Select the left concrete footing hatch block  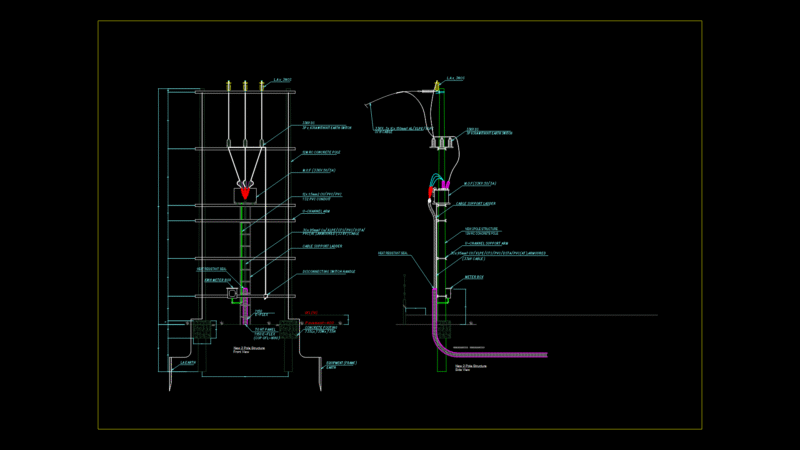202,331
